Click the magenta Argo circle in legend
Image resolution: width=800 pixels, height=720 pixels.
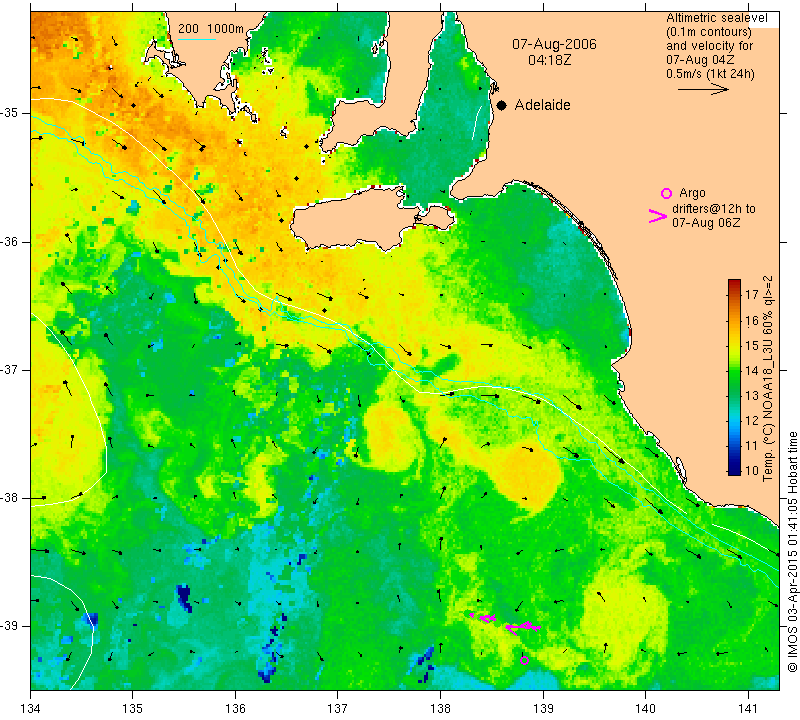tap(666, 193)
